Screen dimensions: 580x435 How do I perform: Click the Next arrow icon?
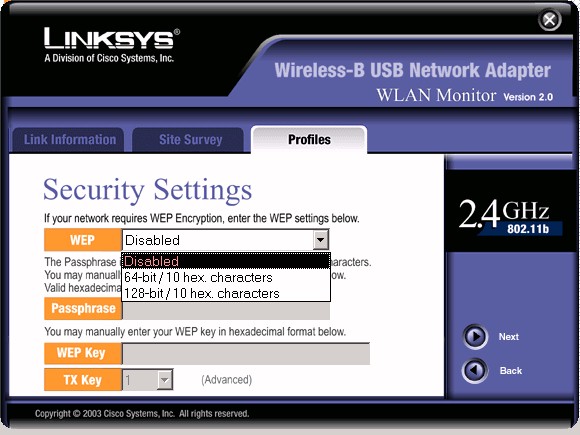[475, 337]
